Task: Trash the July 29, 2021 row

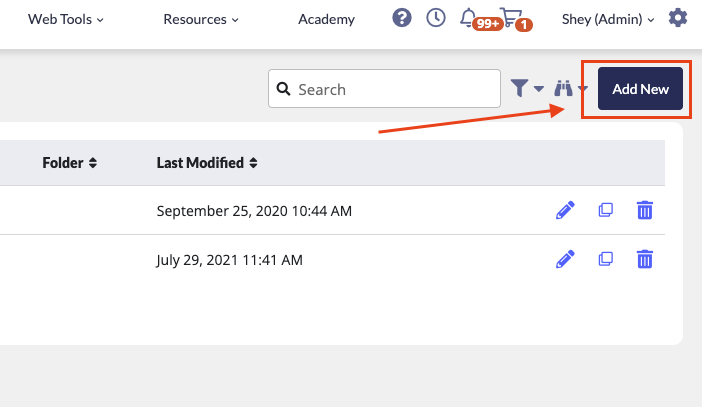Action: click(x=645, y=259)
